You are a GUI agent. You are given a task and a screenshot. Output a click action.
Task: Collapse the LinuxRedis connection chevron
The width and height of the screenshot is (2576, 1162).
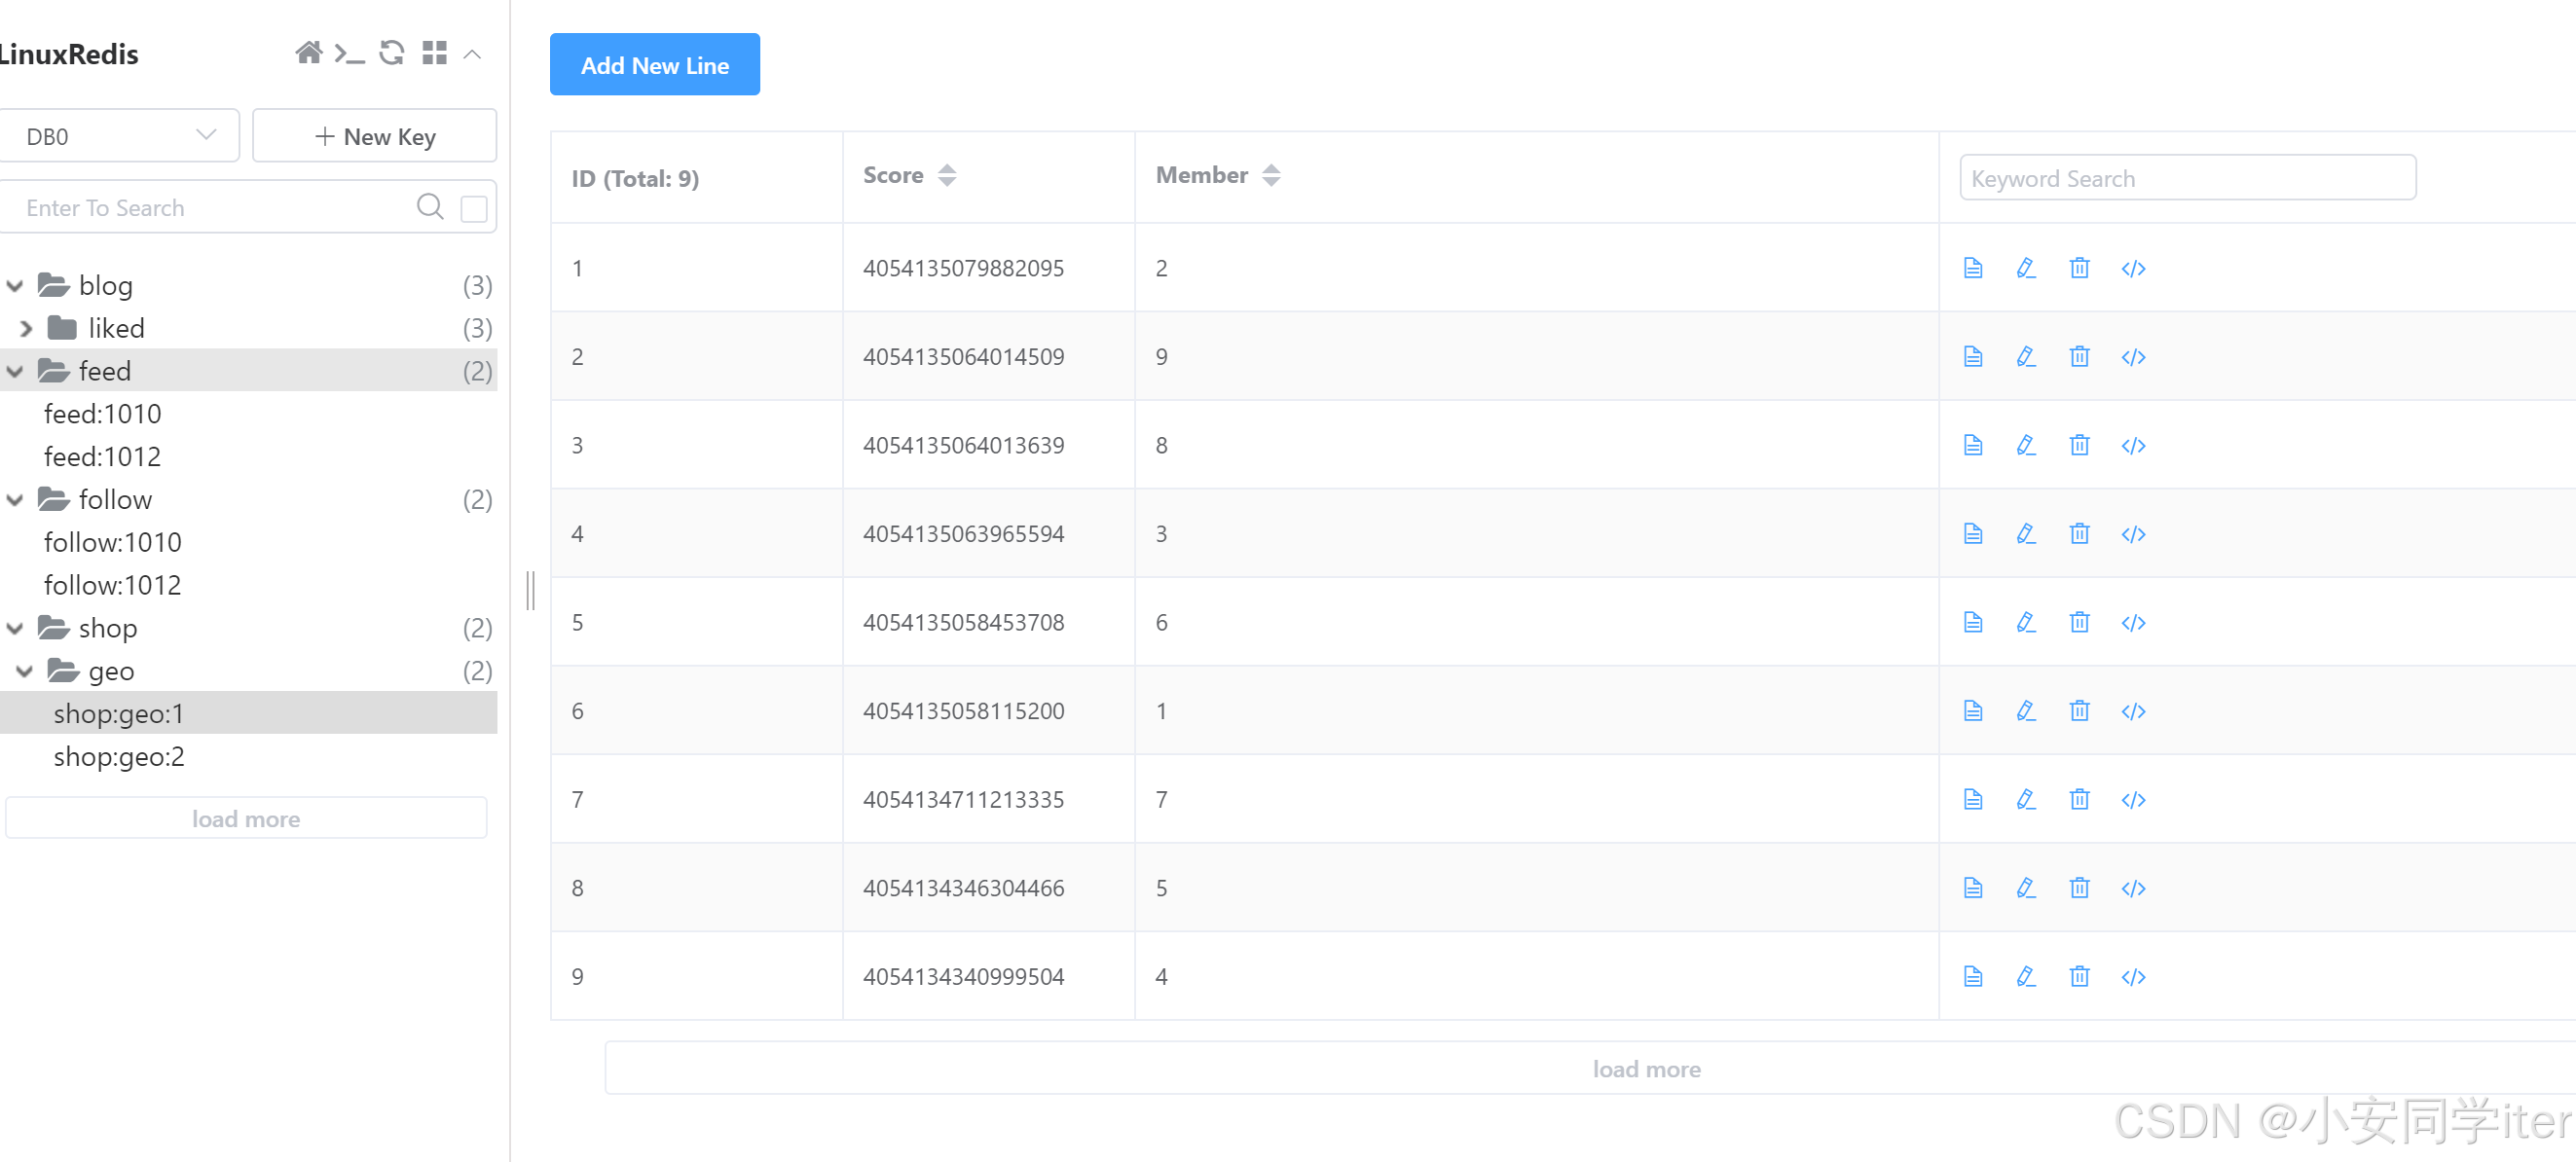click(x=473, y=54)
